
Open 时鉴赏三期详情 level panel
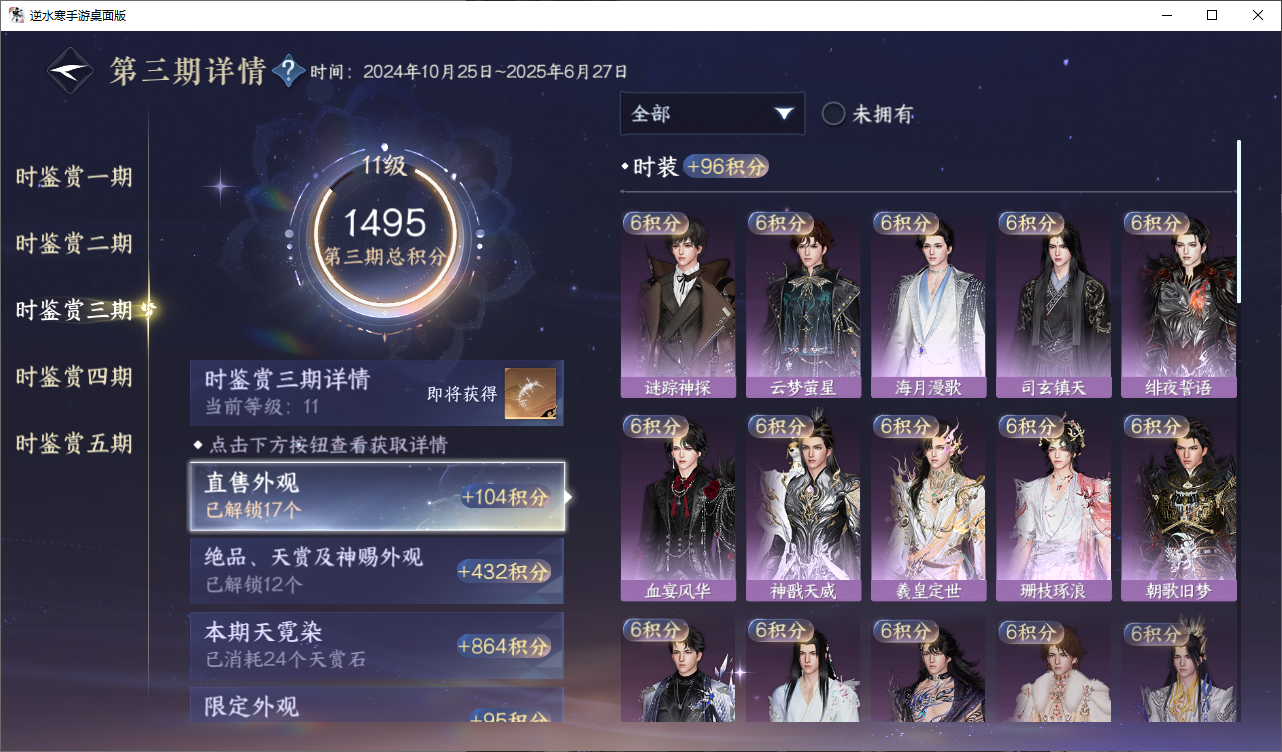point(377,393)
